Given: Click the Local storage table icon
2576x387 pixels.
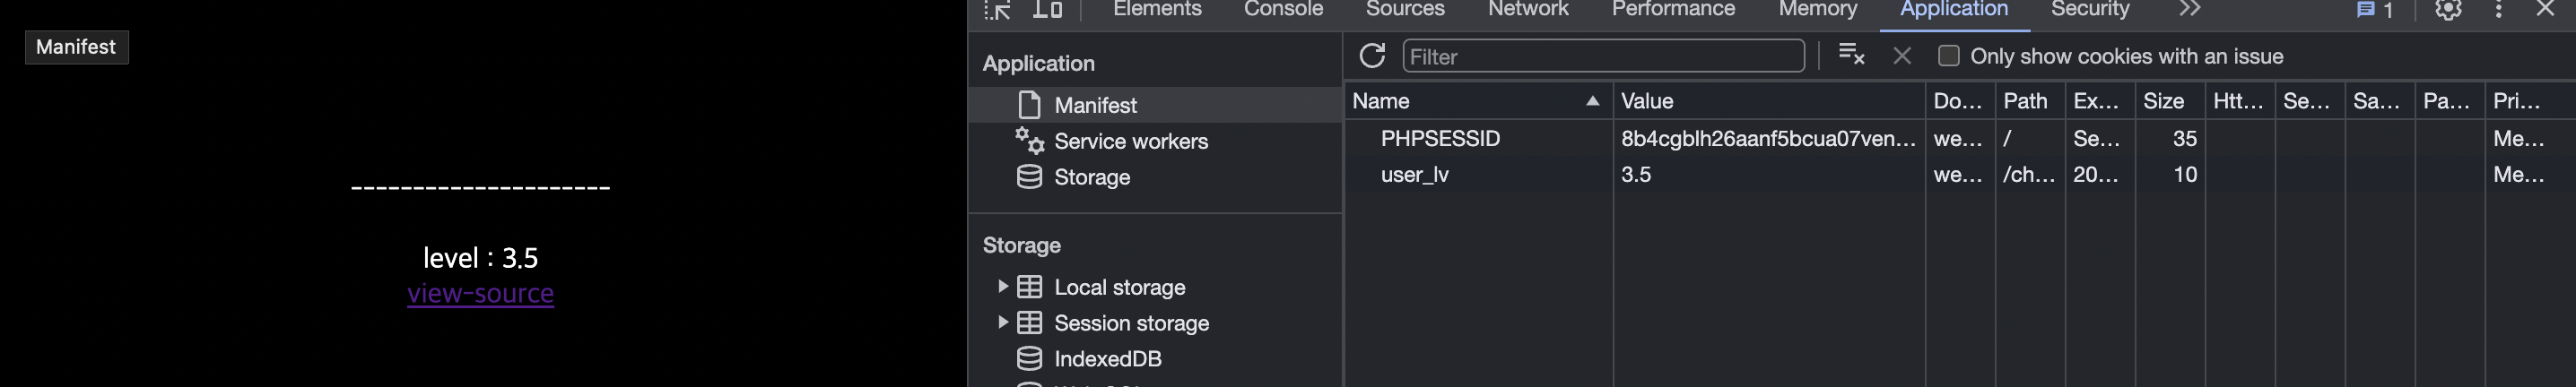Looking at the screenshot, I should tap(1029, 287).
